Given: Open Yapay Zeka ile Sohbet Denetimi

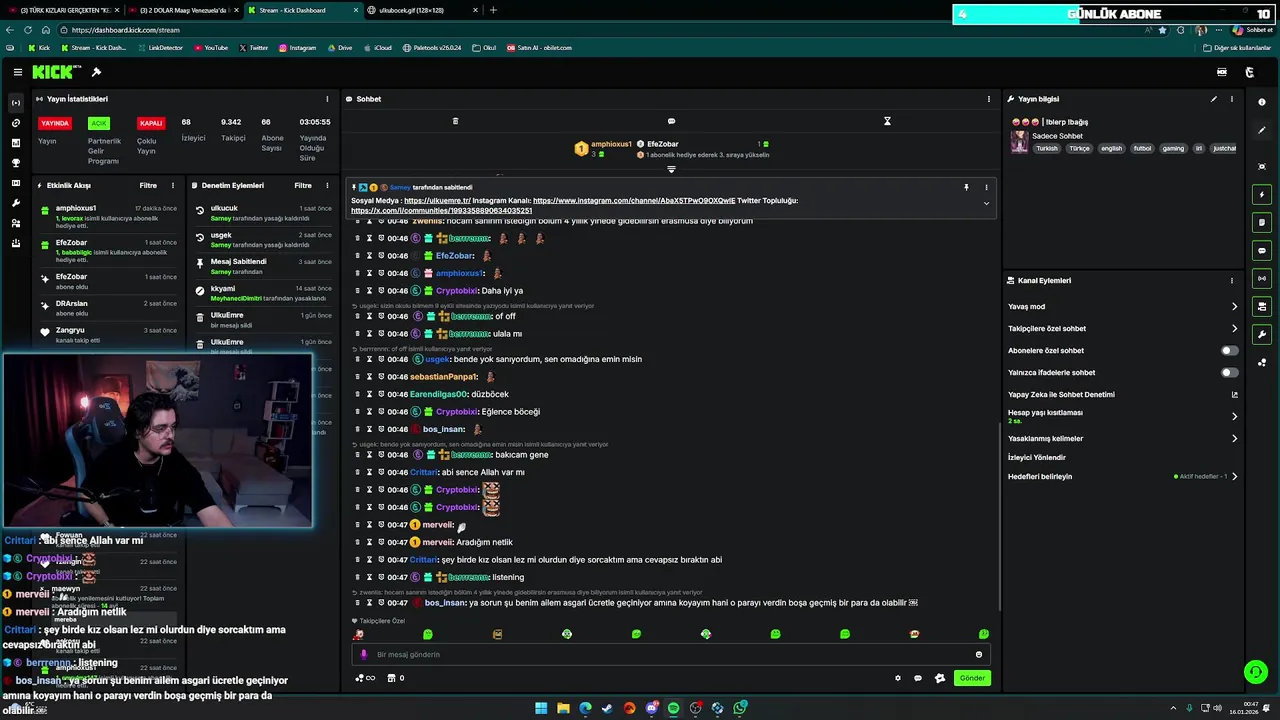Looking at the screenshot, I should 1123,395.
